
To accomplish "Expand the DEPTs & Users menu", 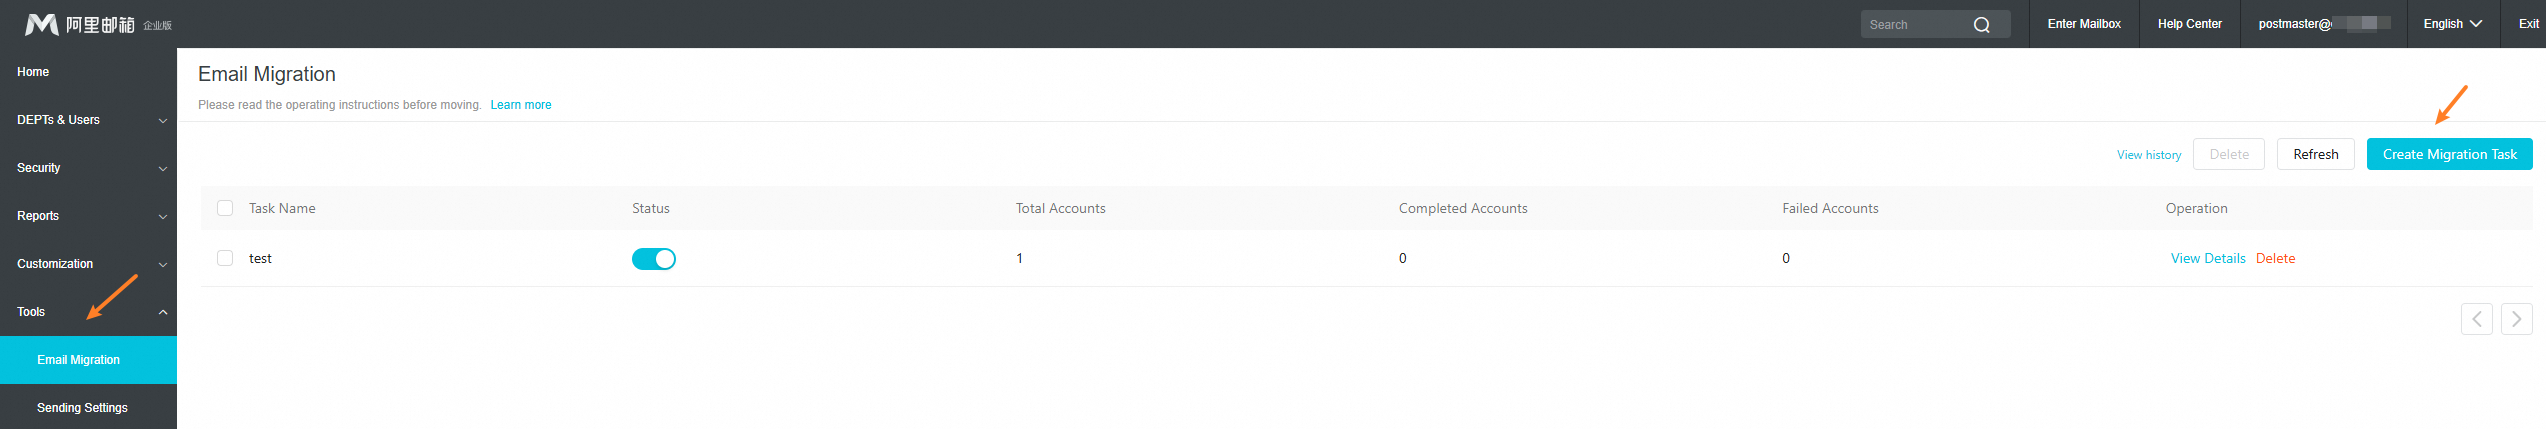I will coord(88,120).
